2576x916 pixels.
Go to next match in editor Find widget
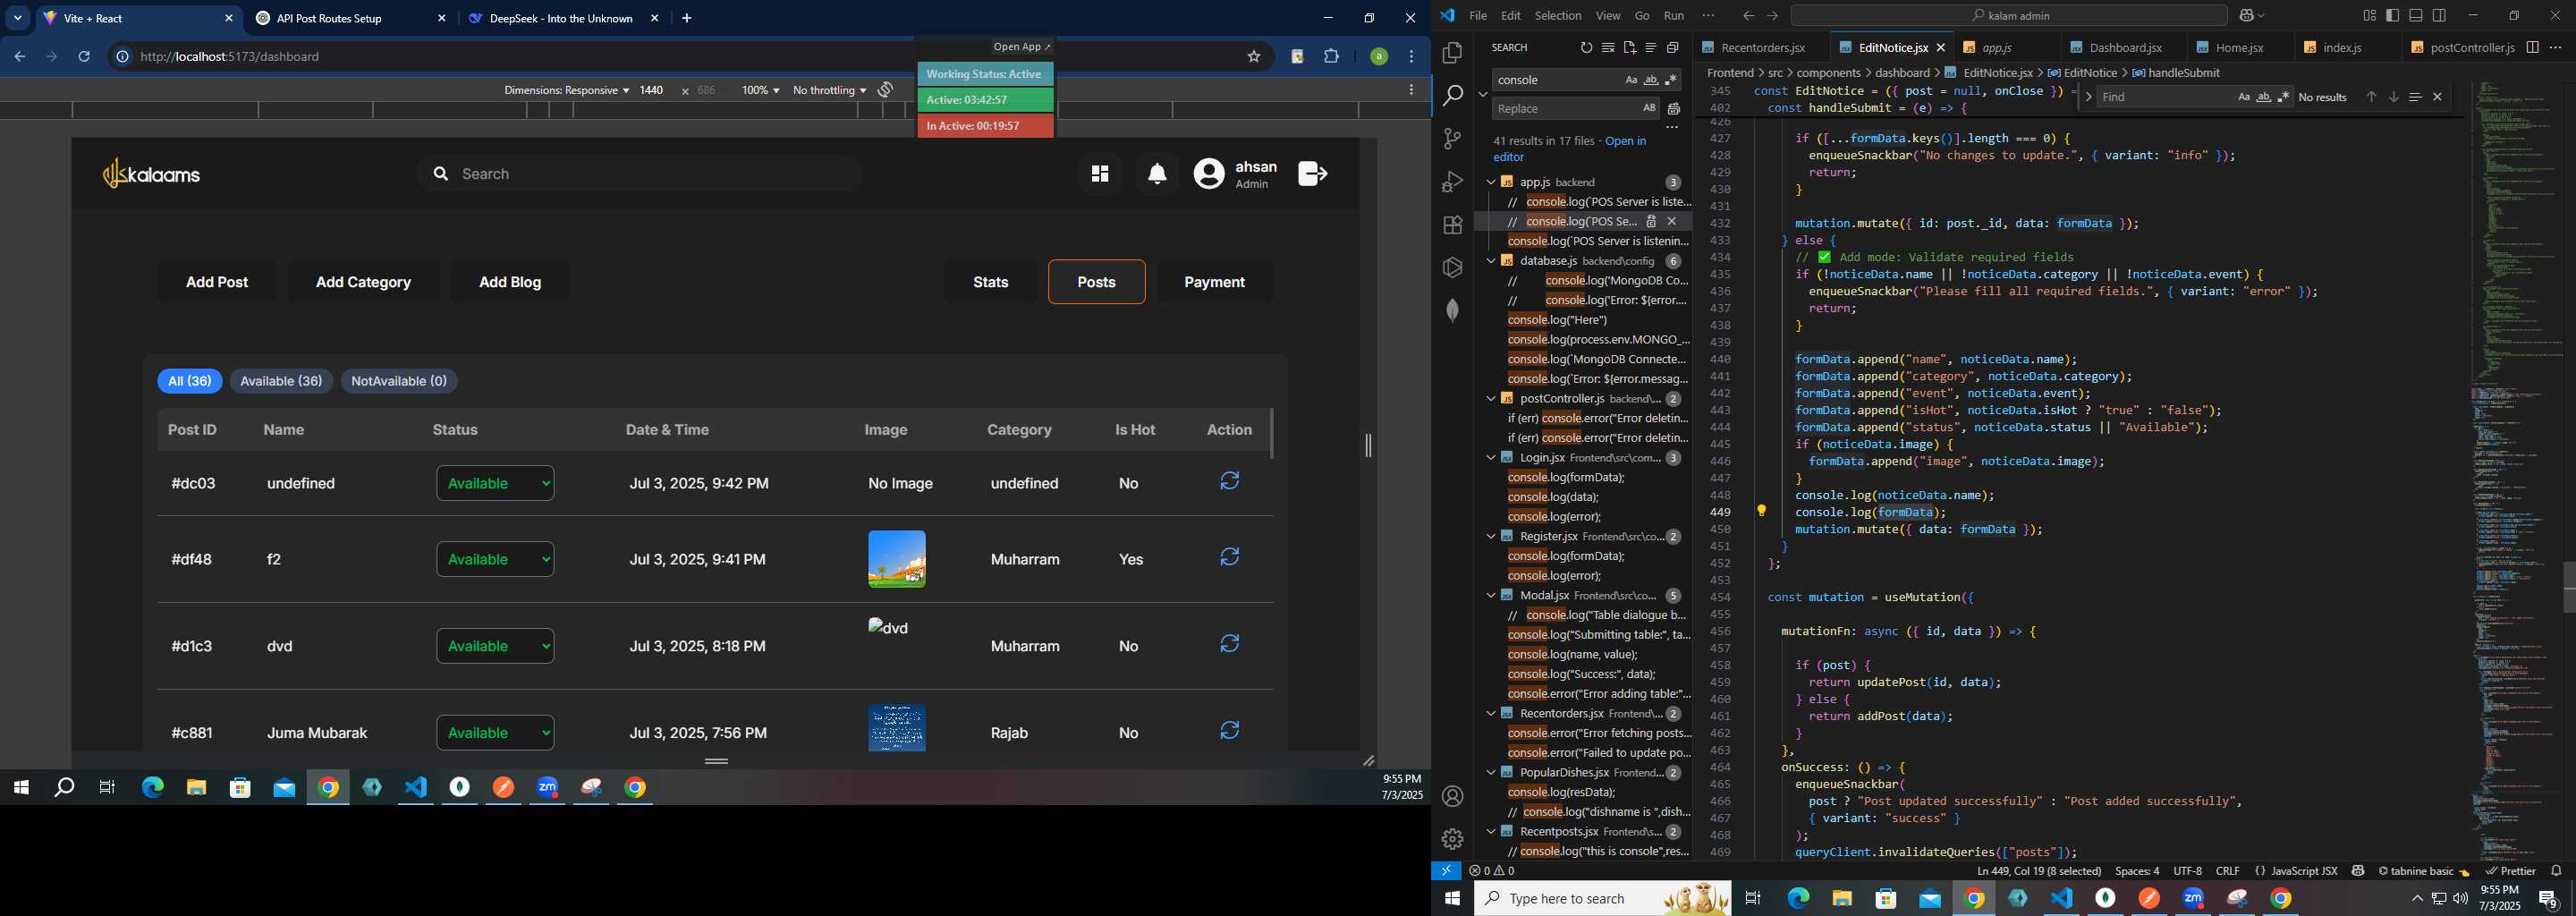click(x=2393, y=97)
